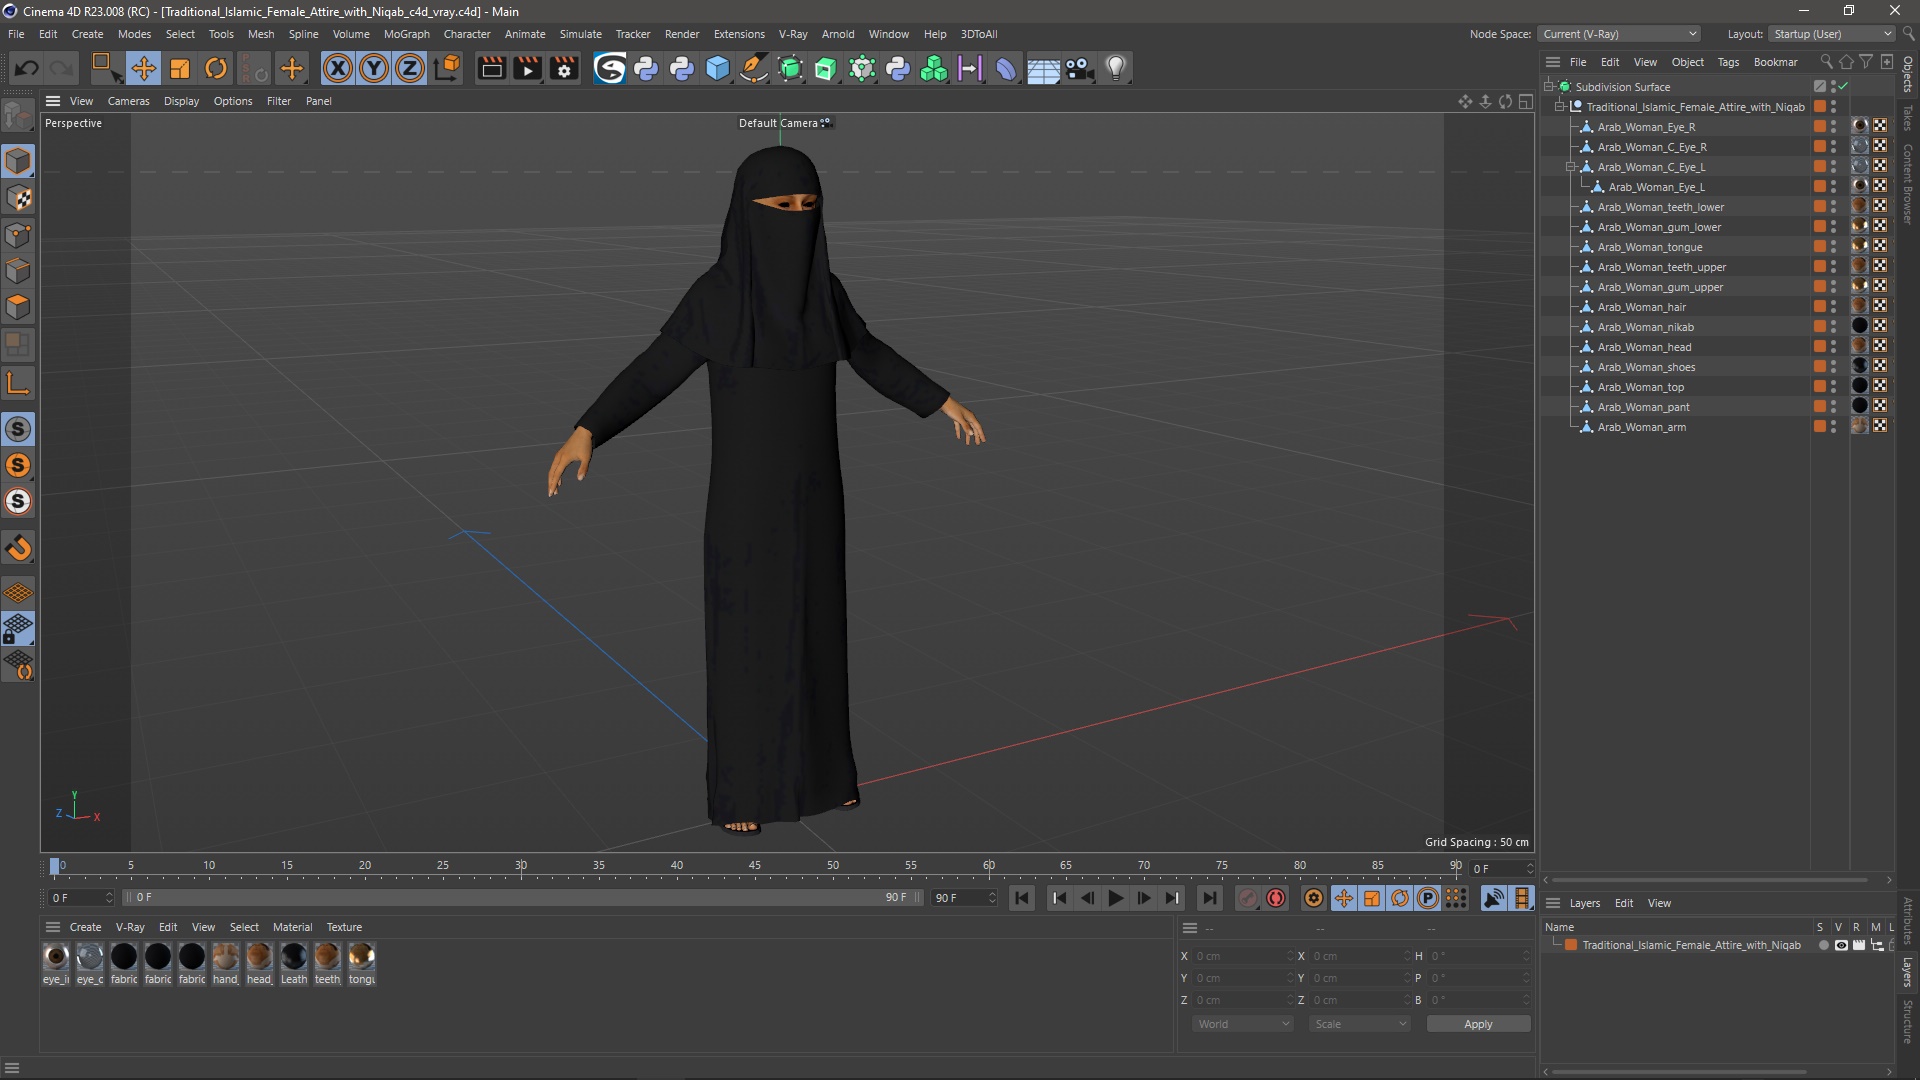Open the Simulate menu
Screen dimensions: 1920x1080
580,34
